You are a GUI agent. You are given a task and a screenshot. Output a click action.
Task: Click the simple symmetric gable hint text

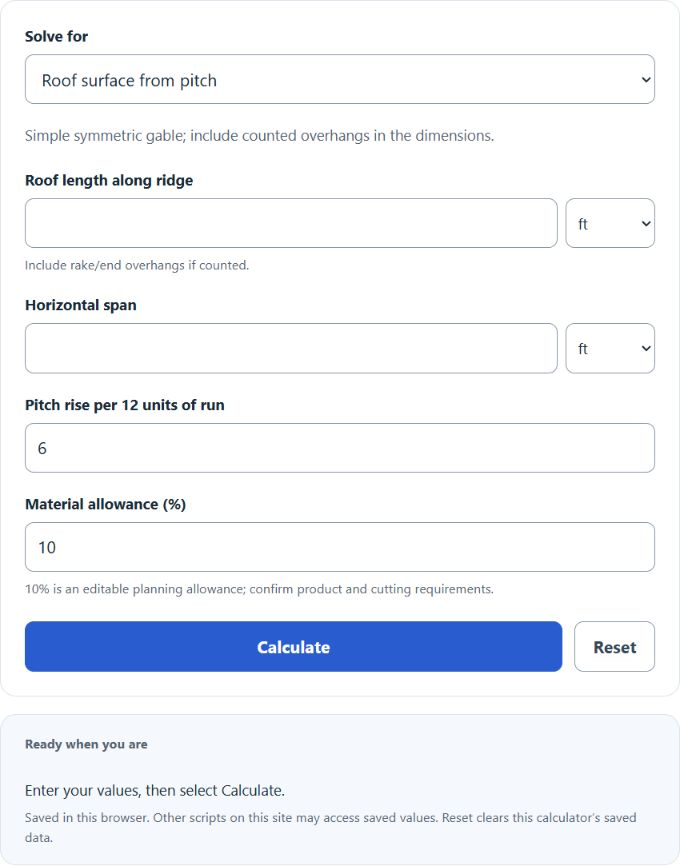pos(260,136)
